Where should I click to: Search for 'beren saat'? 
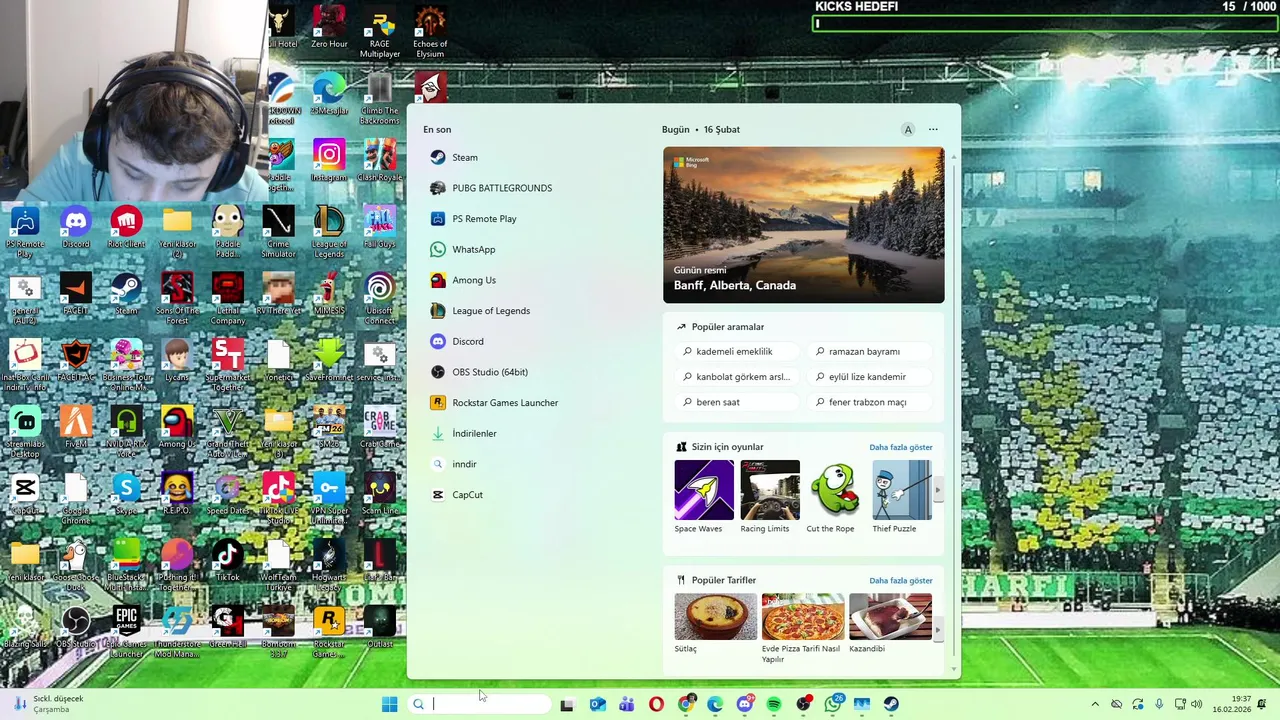tap(735, 402)
